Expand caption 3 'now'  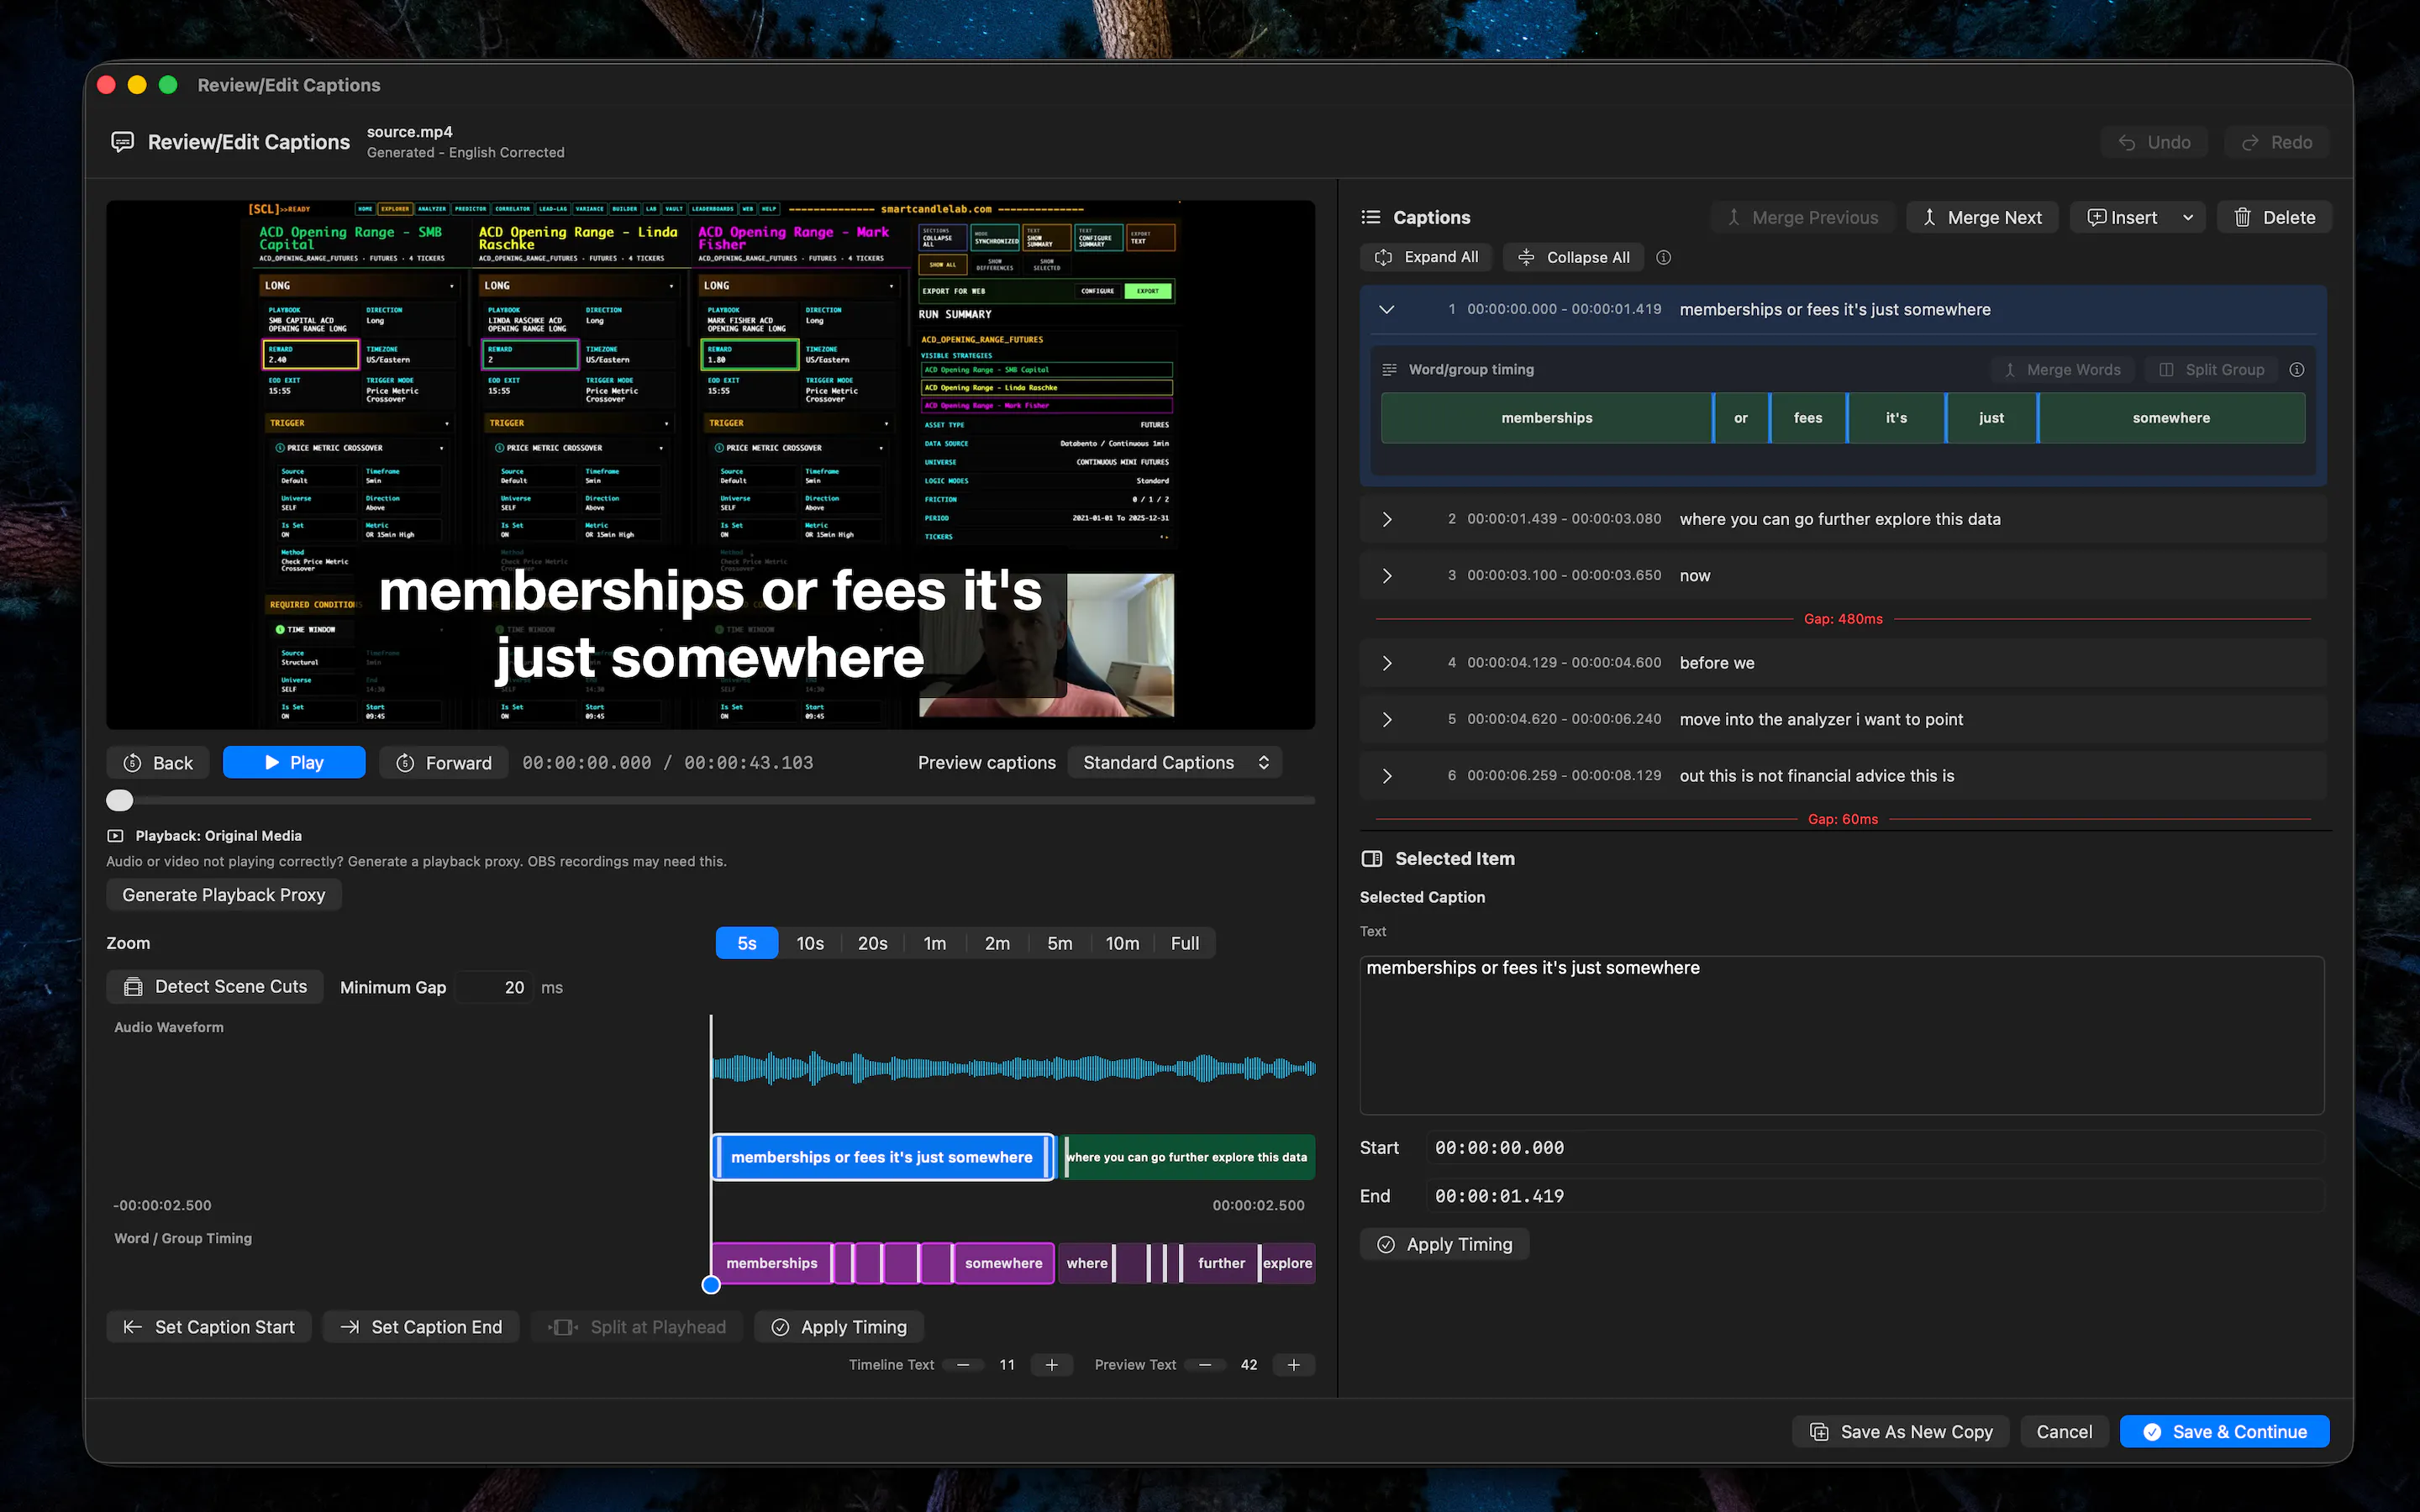click(x=1386, y=575)
